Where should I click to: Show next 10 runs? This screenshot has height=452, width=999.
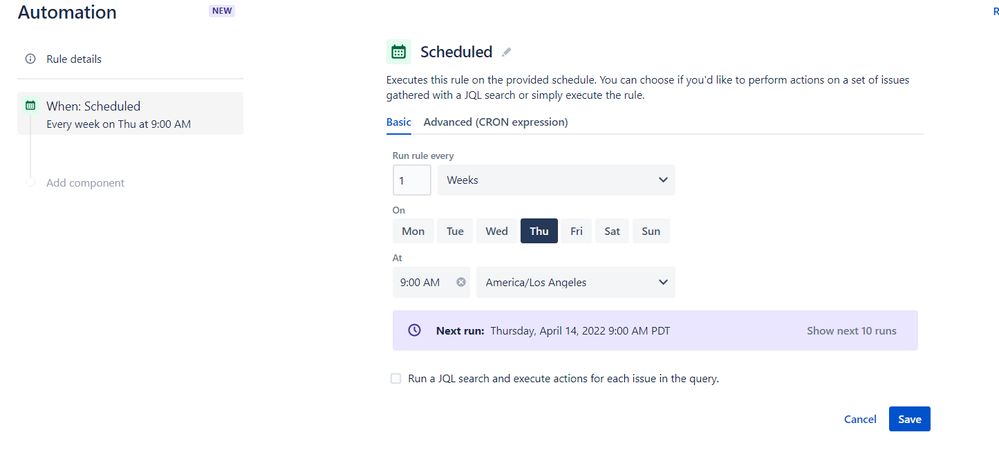pyautogui.click(x=851, y=331)
